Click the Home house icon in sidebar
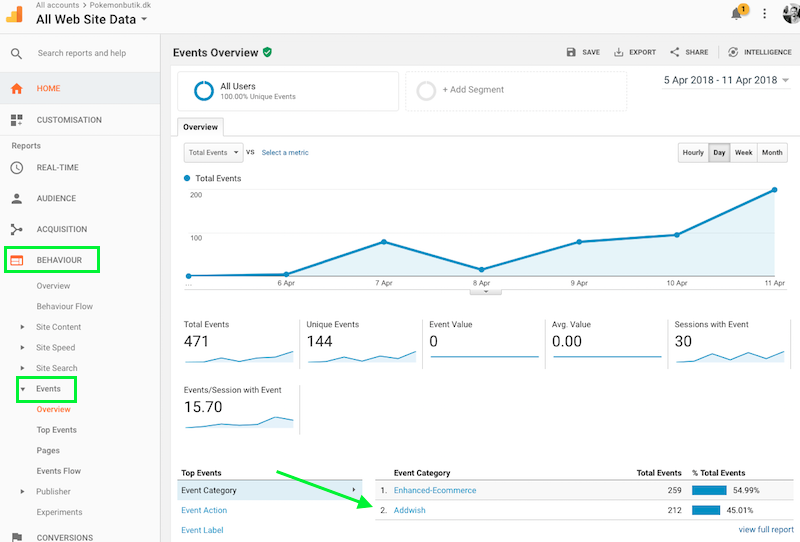 [x=17, y=88]
